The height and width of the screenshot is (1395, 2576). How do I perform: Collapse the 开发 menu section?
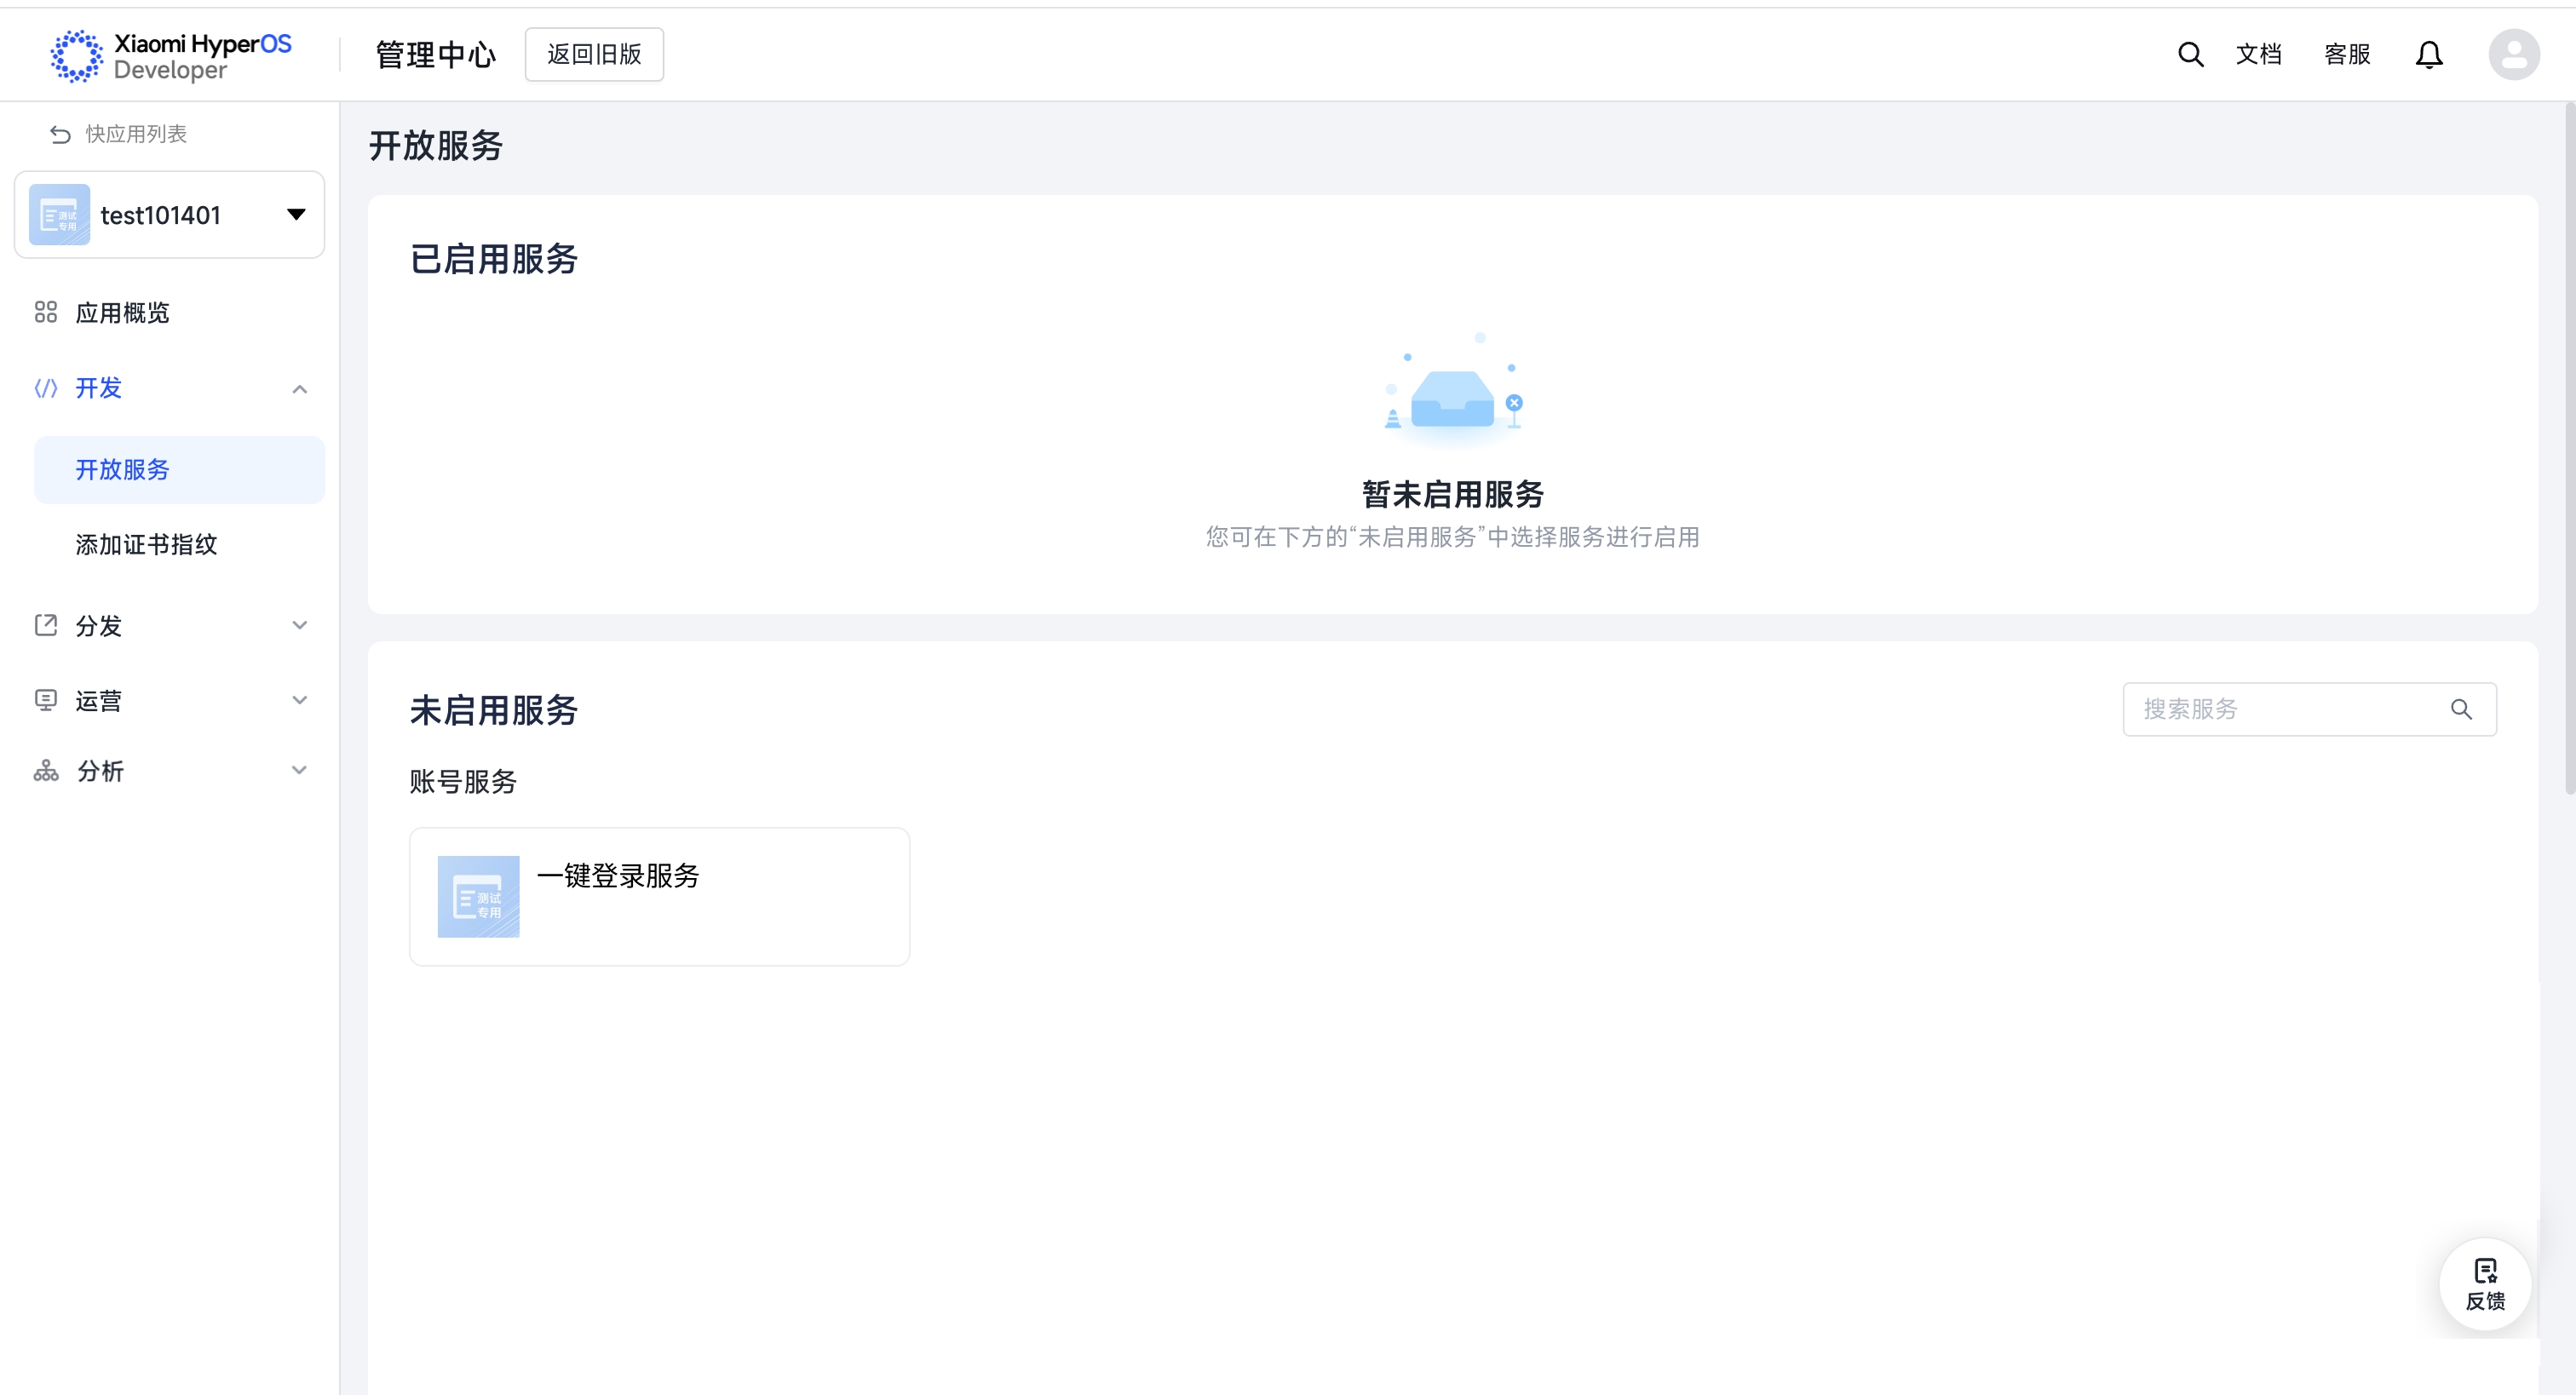[299, 388]
